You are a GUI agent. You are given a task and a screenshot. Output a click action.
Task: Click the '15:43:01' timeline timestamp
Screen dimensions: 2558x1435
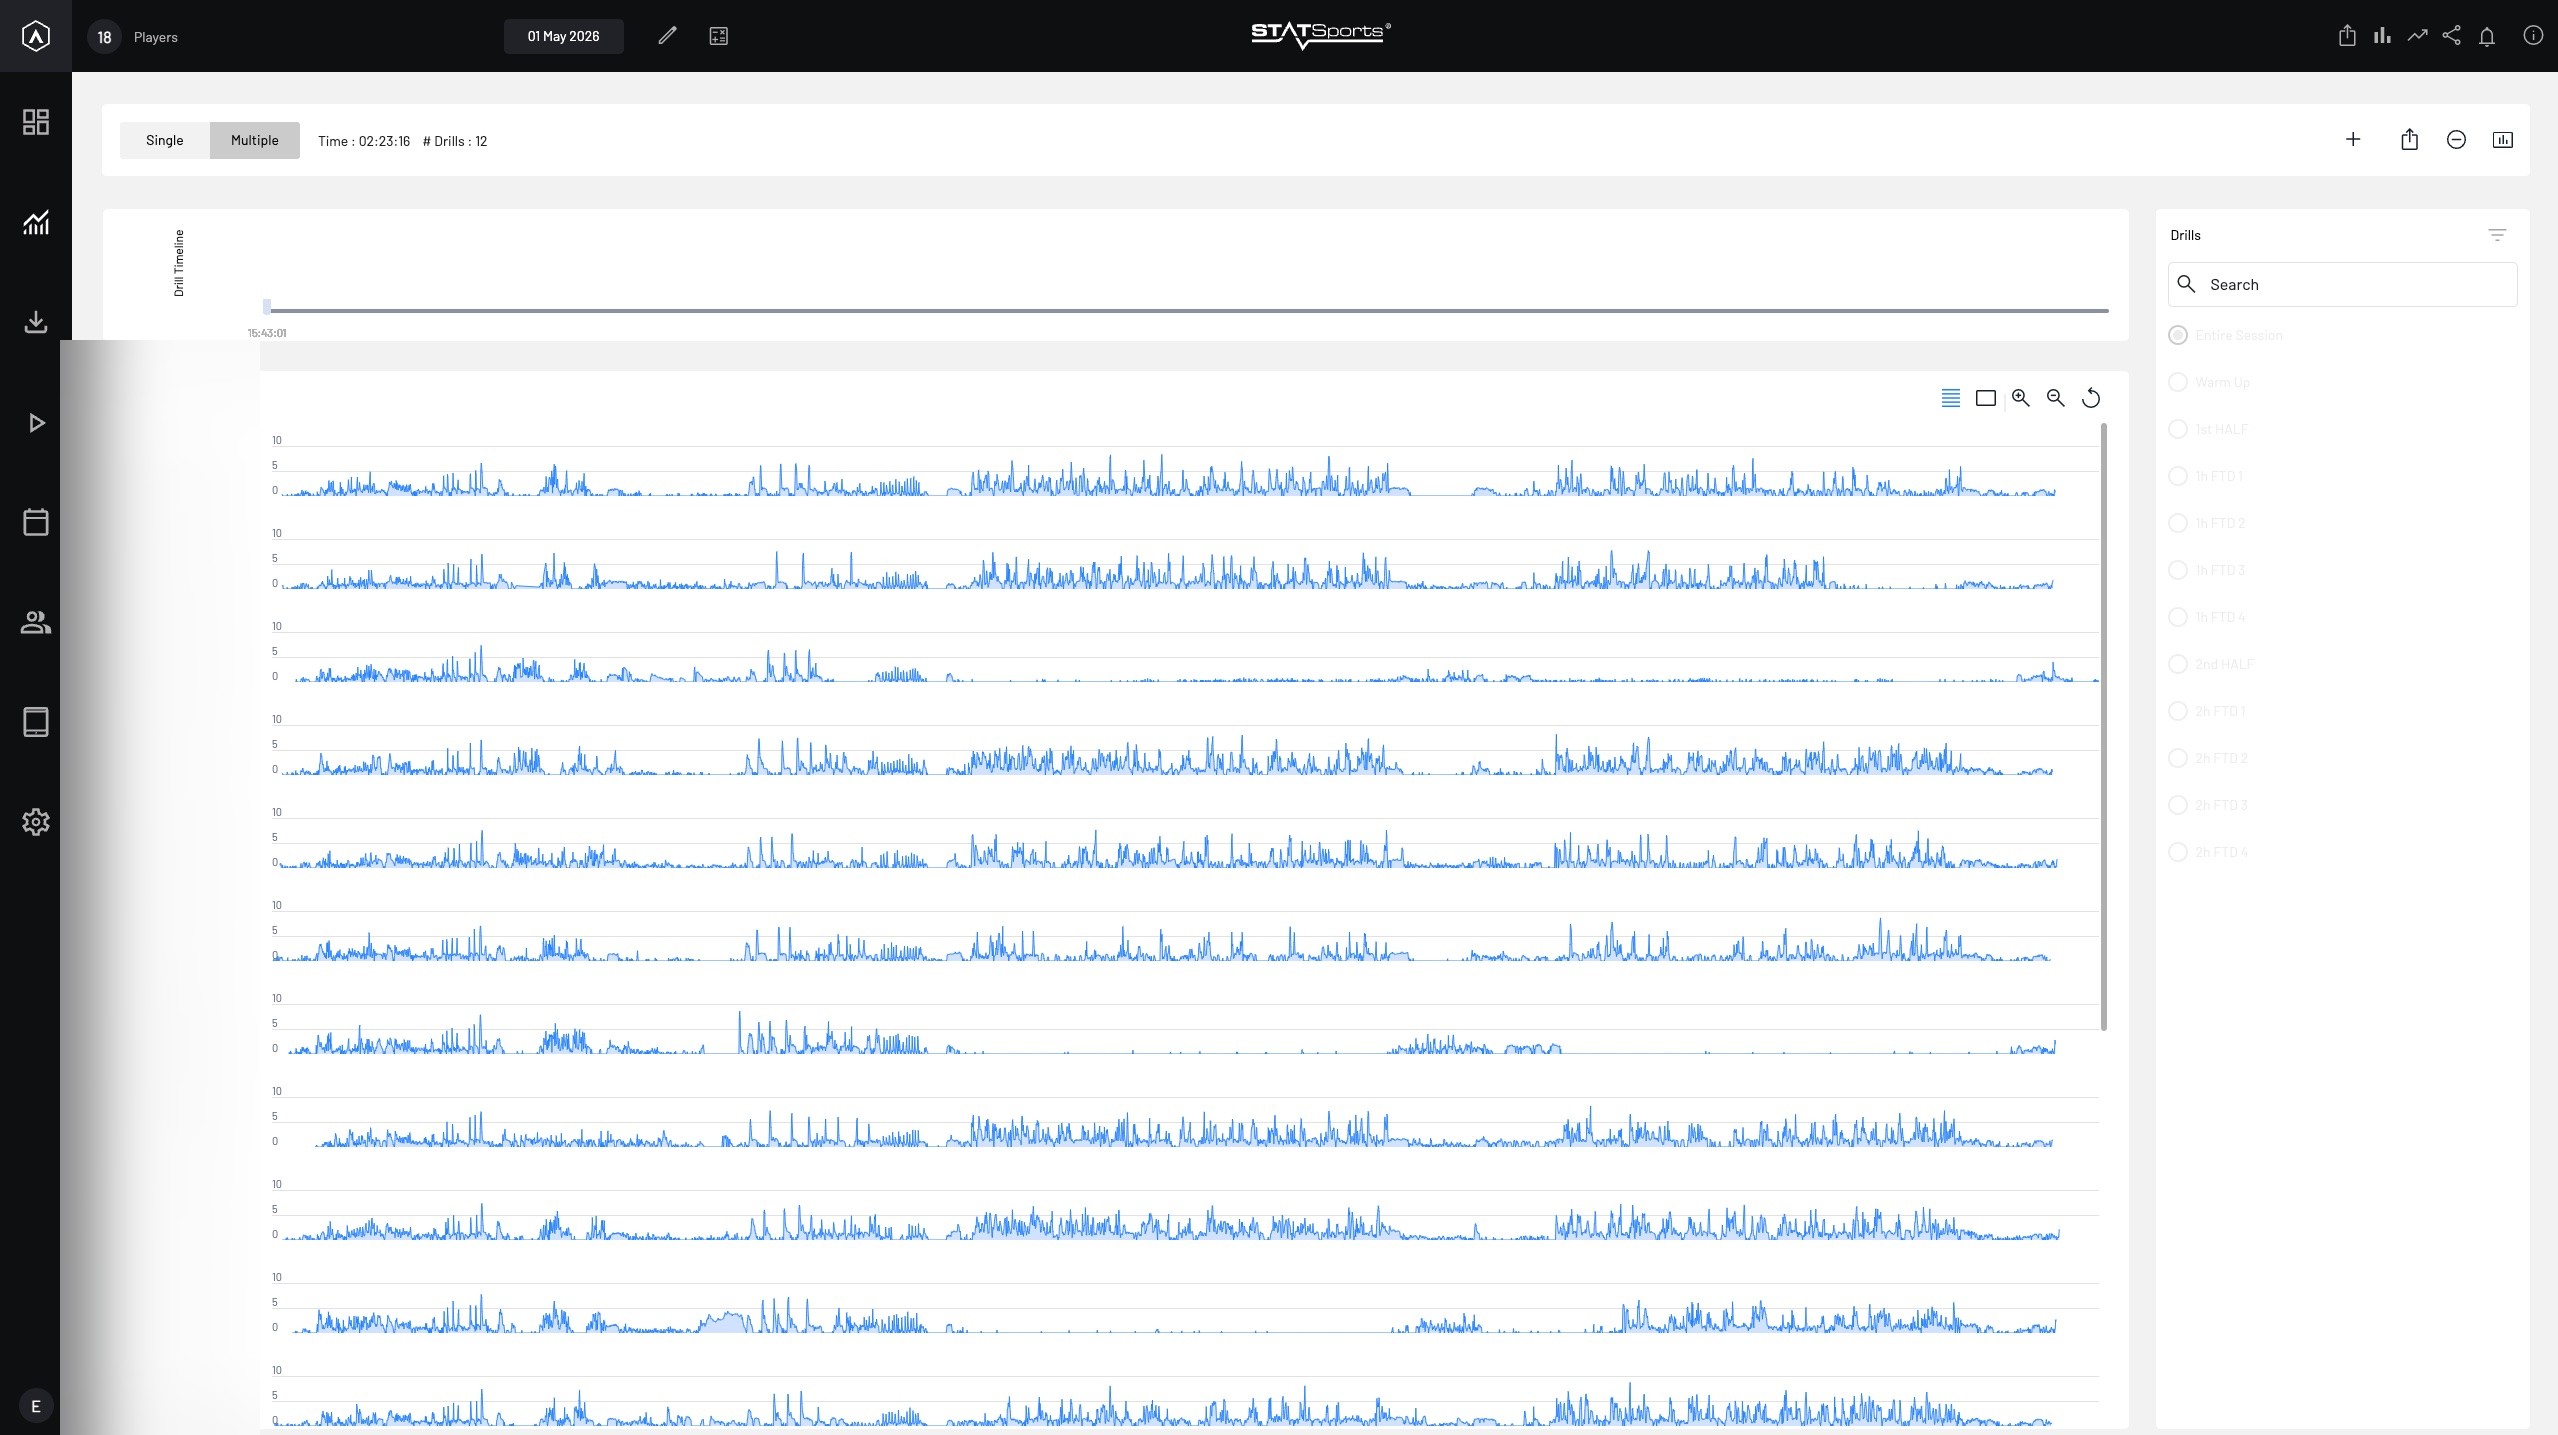(267, 333)
